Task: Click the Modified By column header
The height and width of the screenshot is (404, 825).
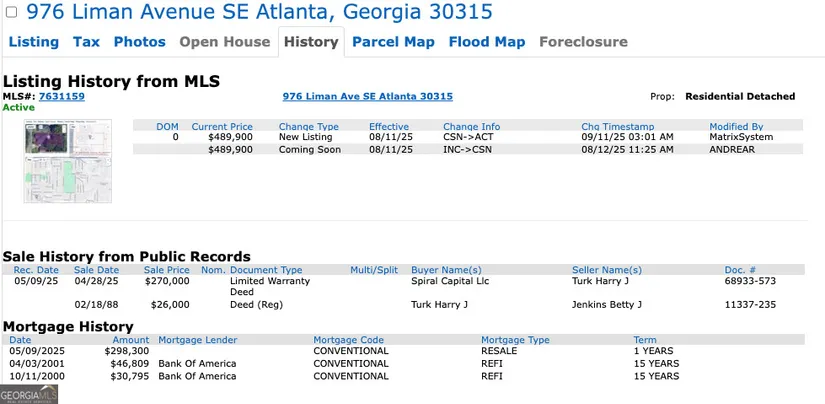Action: pyautogui.click(x=736, y=127)
